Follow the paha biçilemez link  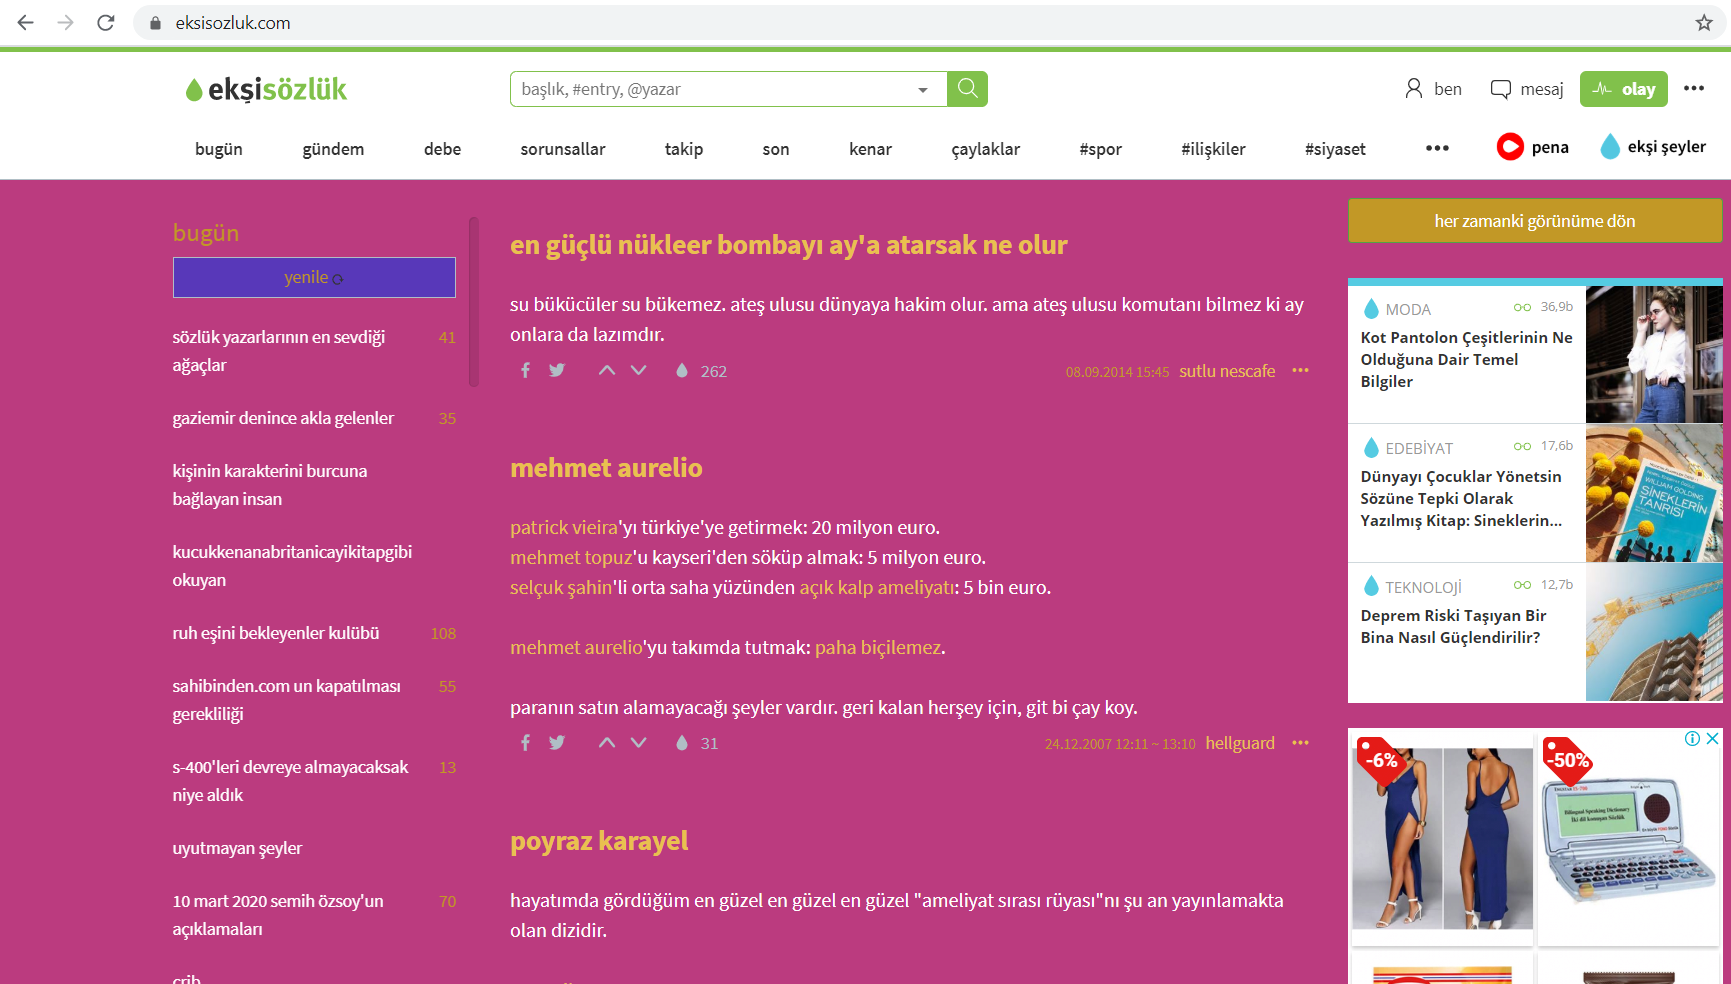tap(878, 647)
